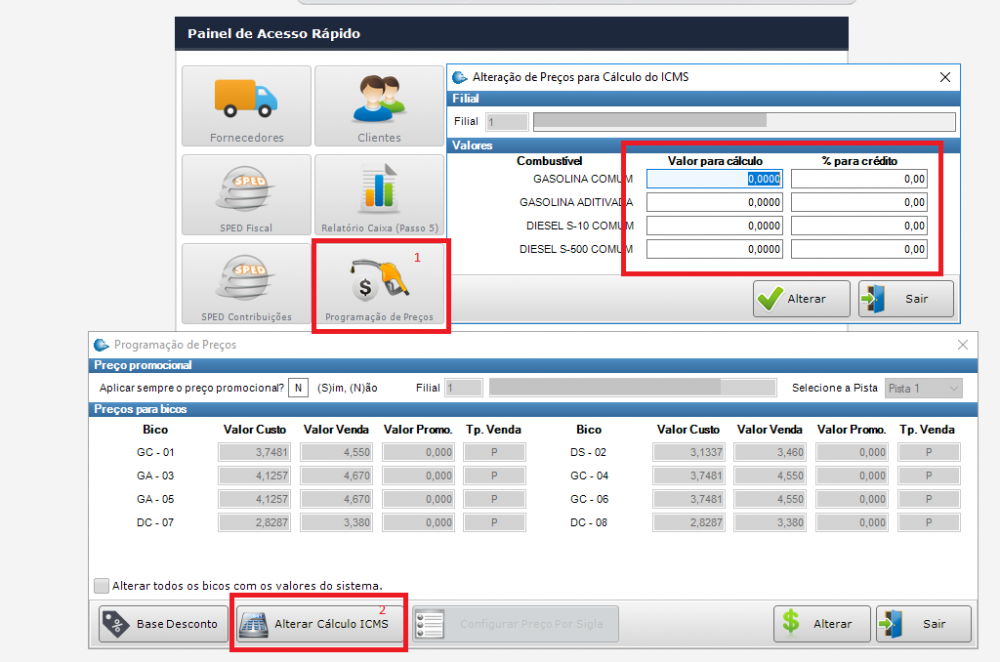Click the disabled Configurar Preço Por Sigla button
The width and height of the screenshot is (1000, 662).
tap(515, 624)
